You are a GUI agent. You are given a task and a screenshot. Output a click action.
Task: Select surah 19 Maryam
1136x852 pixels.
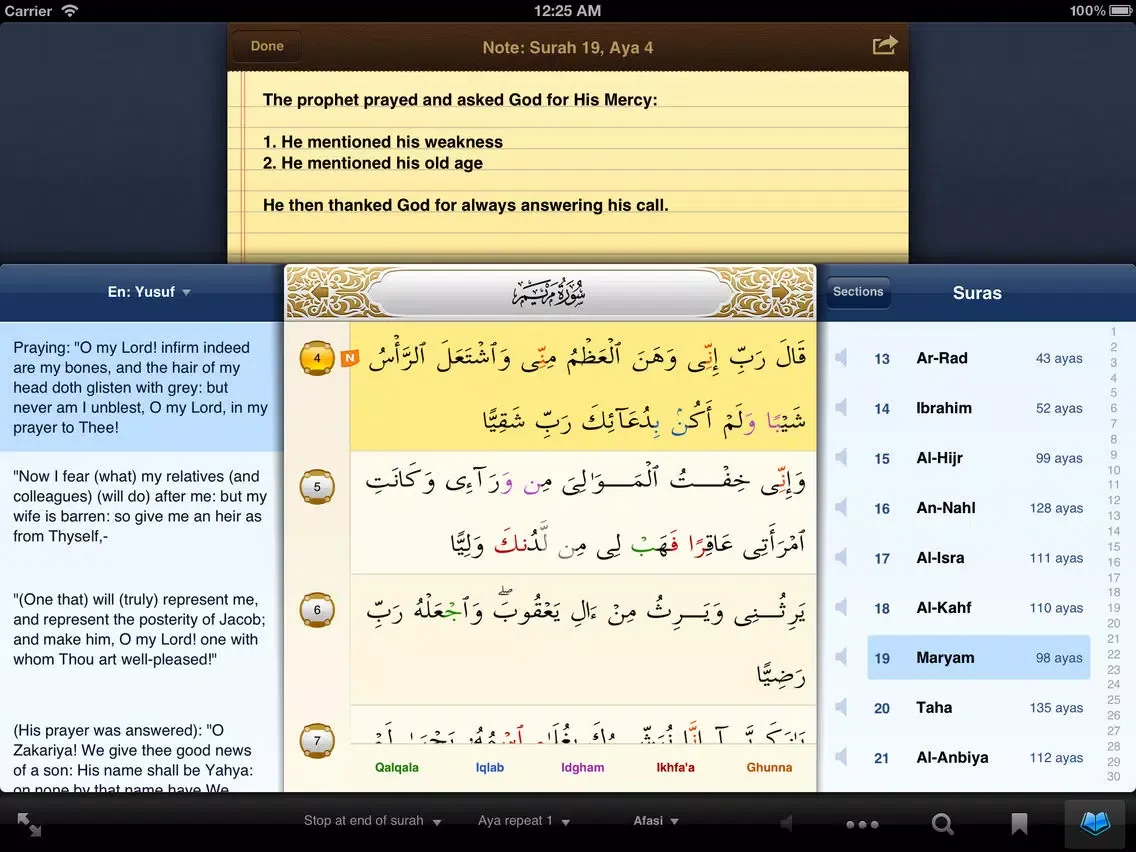(978, 658)
